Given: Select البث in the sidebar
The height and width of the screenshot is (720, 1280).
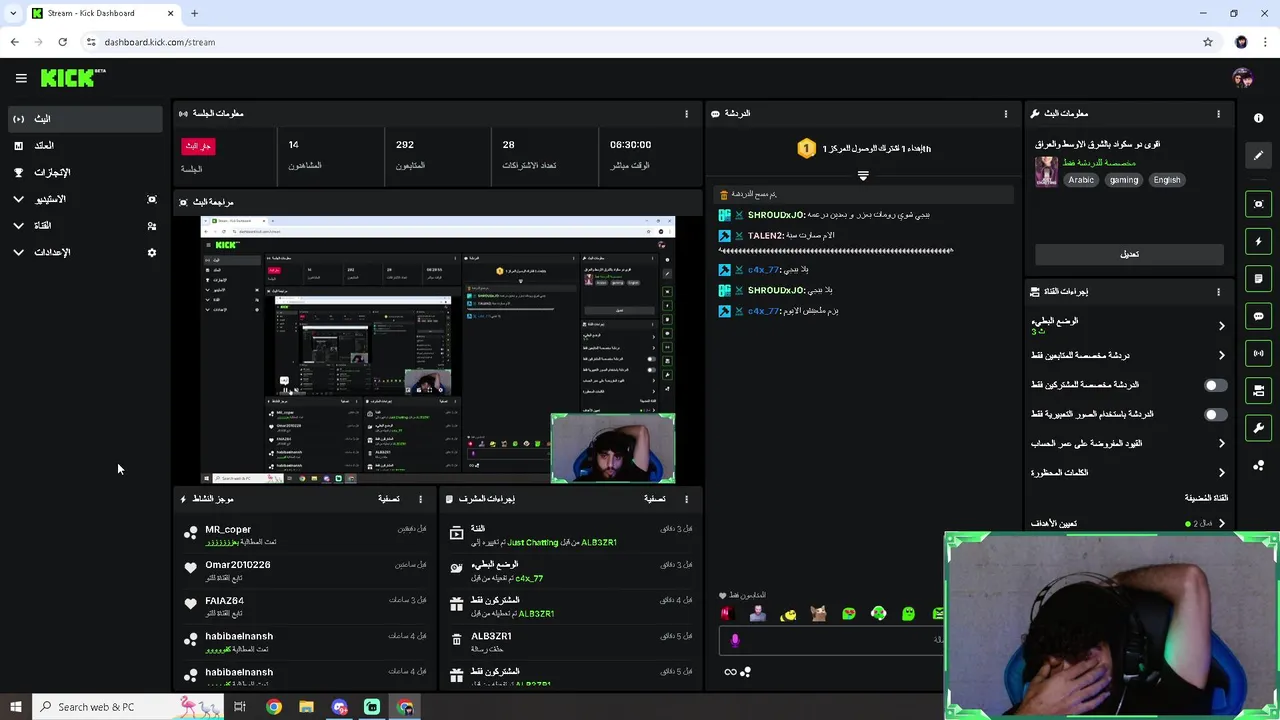Looking at the screenshot, I should coord(84,119).
